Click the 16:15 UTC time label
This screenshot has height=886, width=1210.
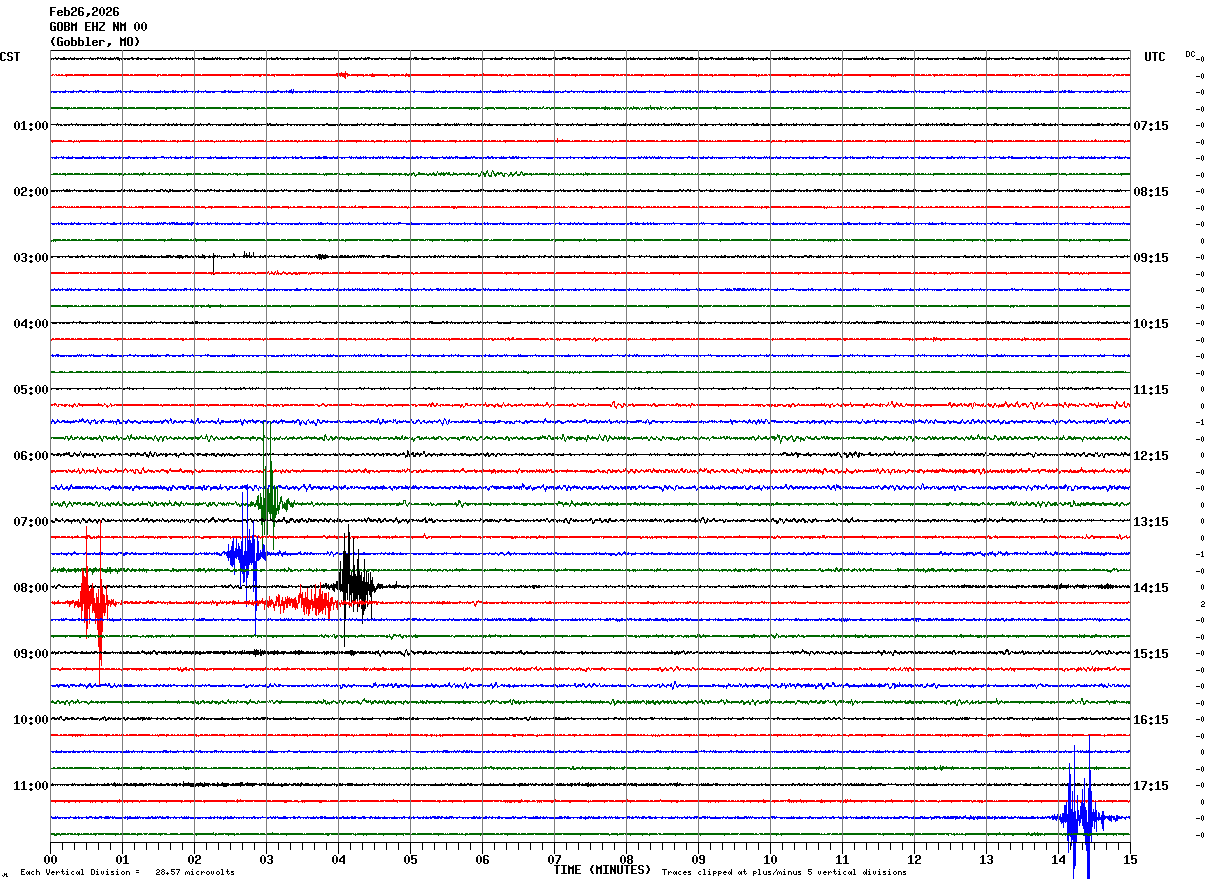pyautogui.click(x=1151, y=720)
